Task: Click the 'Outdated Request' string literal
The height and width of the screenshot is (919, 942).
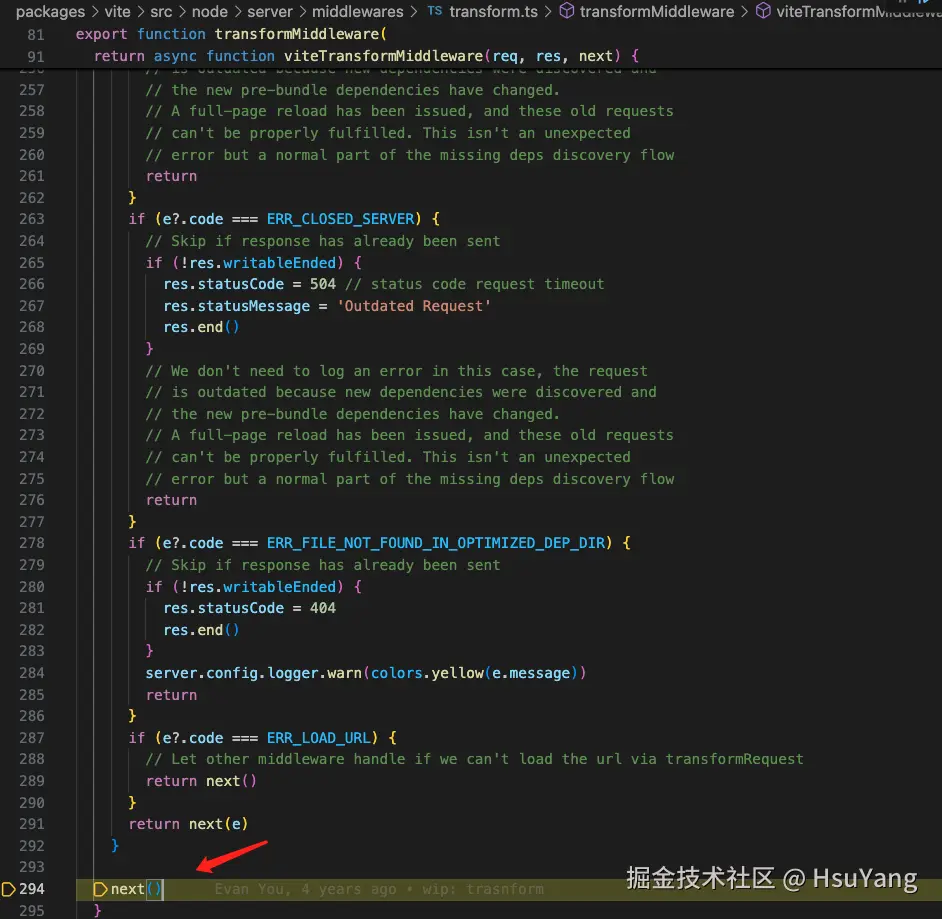Action: 414,306
